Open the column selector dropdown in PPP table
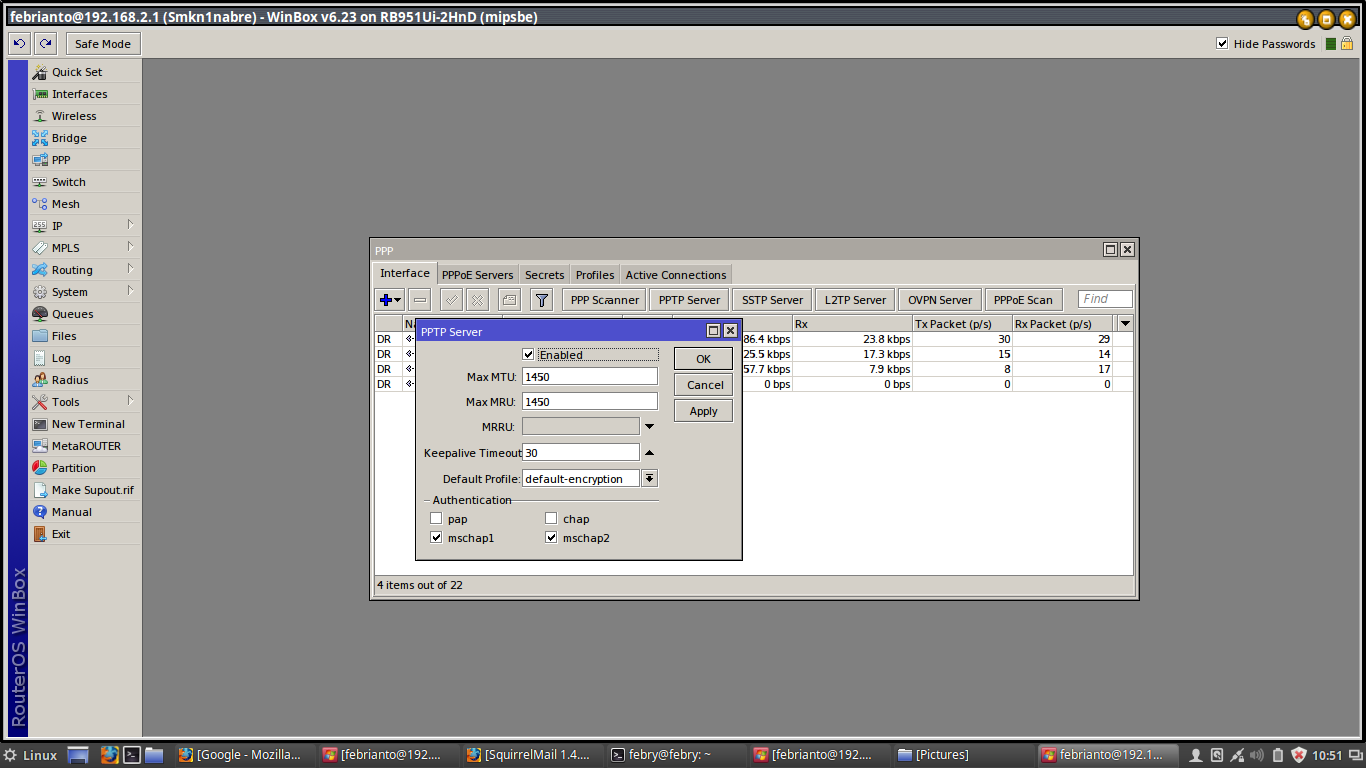 coord(1126,324)
